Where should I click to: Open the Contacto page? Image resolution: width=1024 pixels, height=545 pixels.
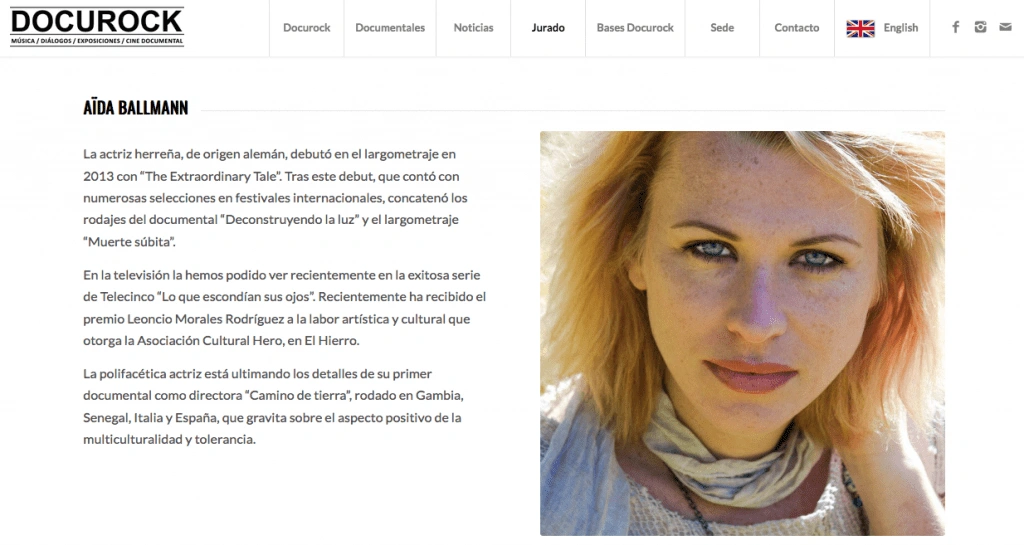click(797, 27)
